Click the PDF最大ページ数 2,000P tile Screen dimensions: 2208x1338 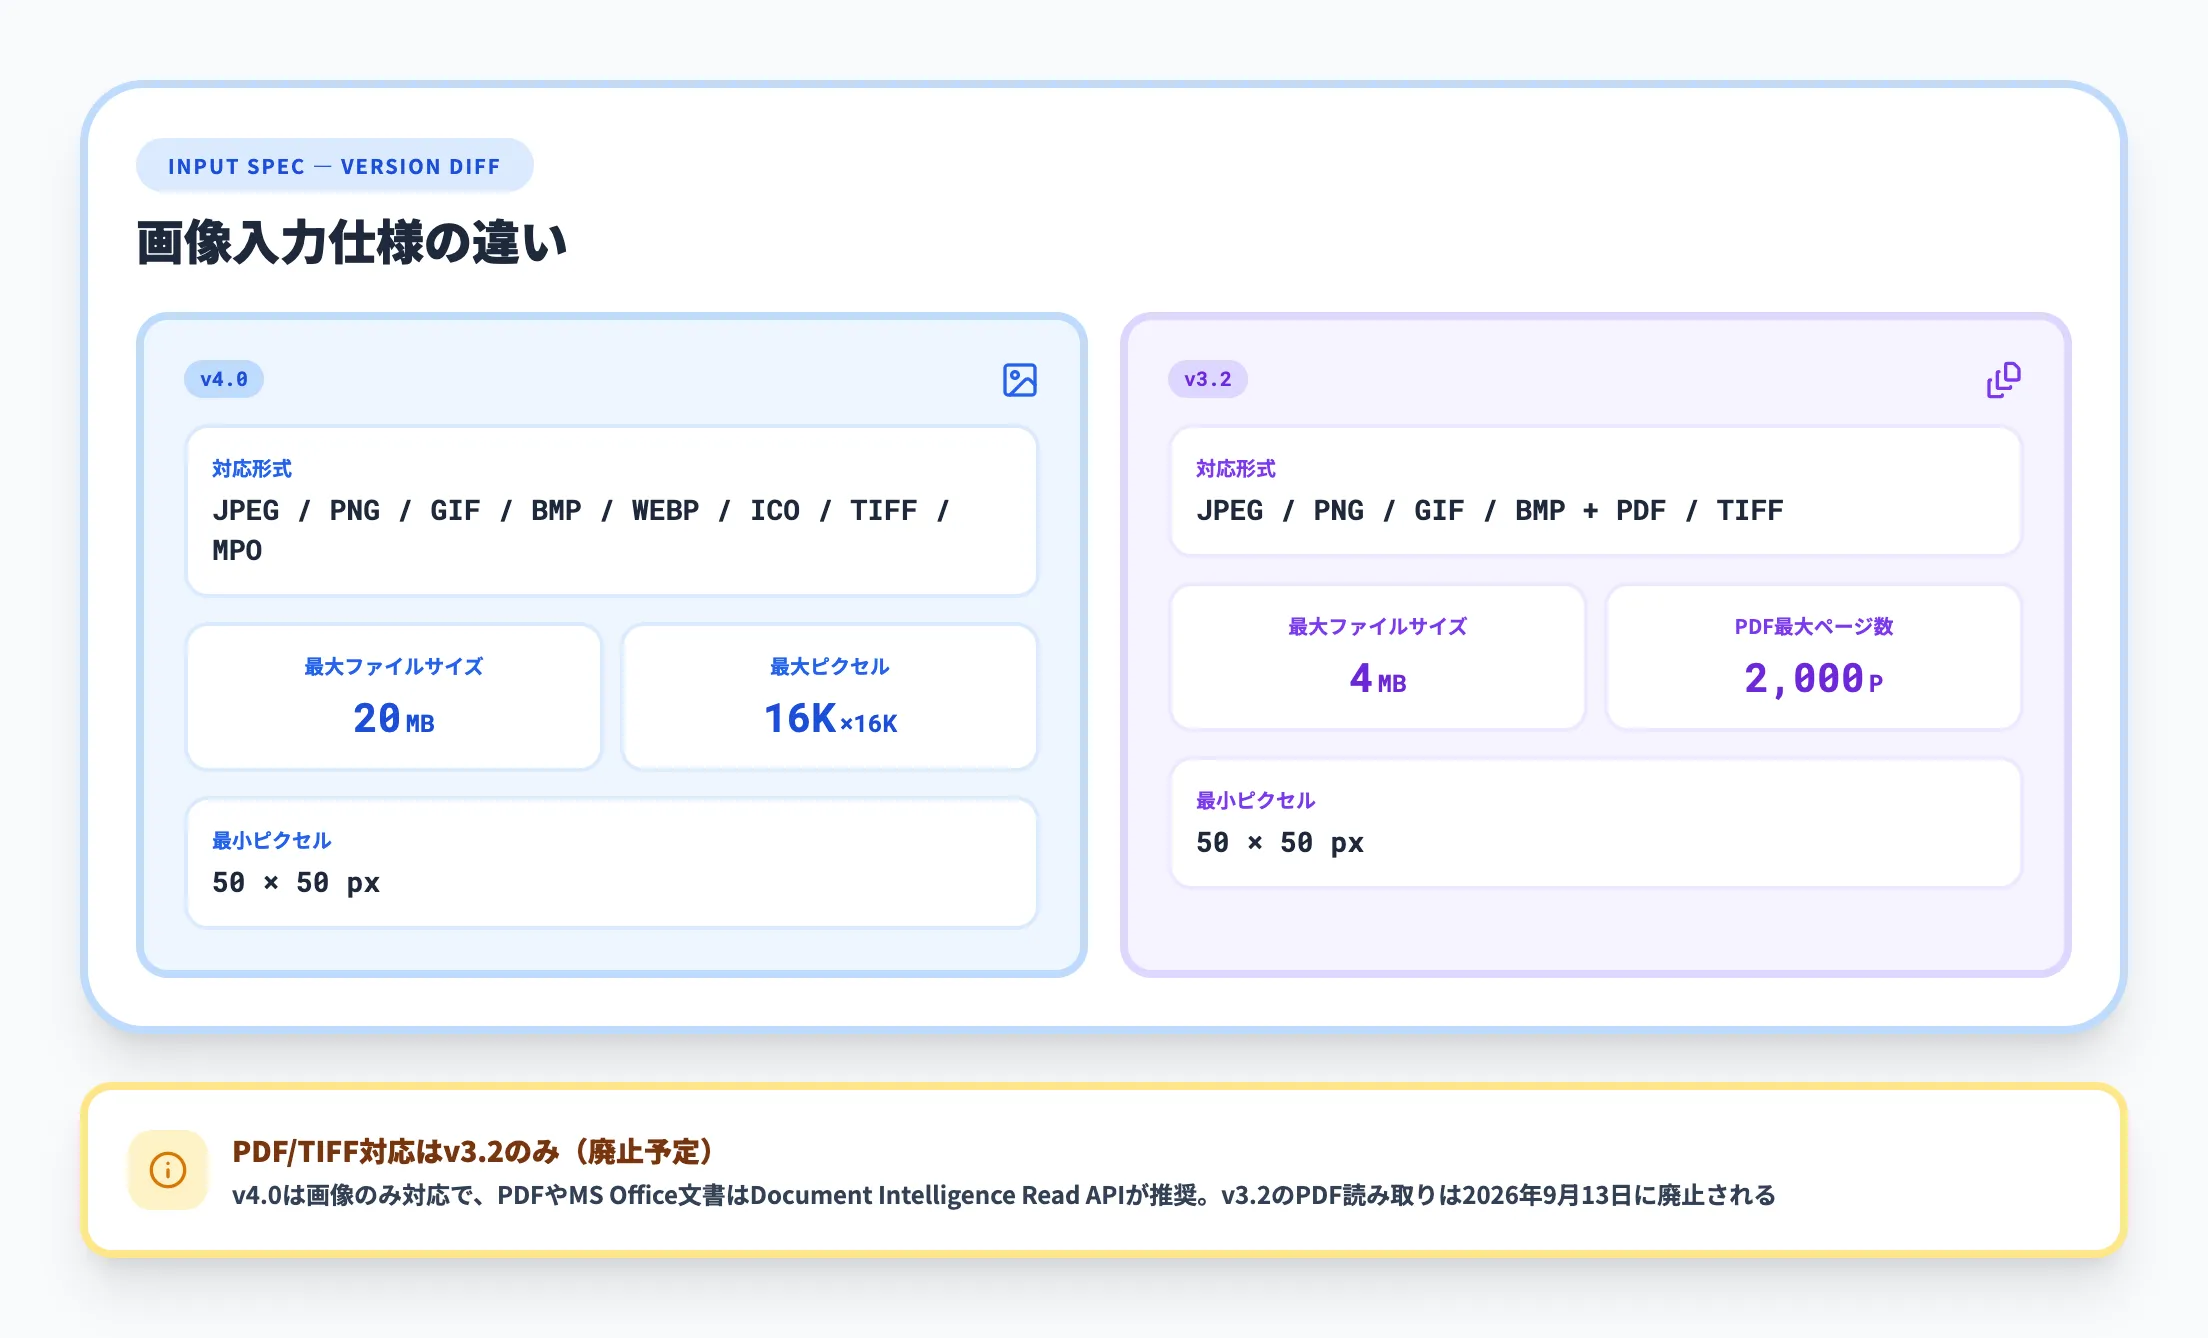[1813, 657]
